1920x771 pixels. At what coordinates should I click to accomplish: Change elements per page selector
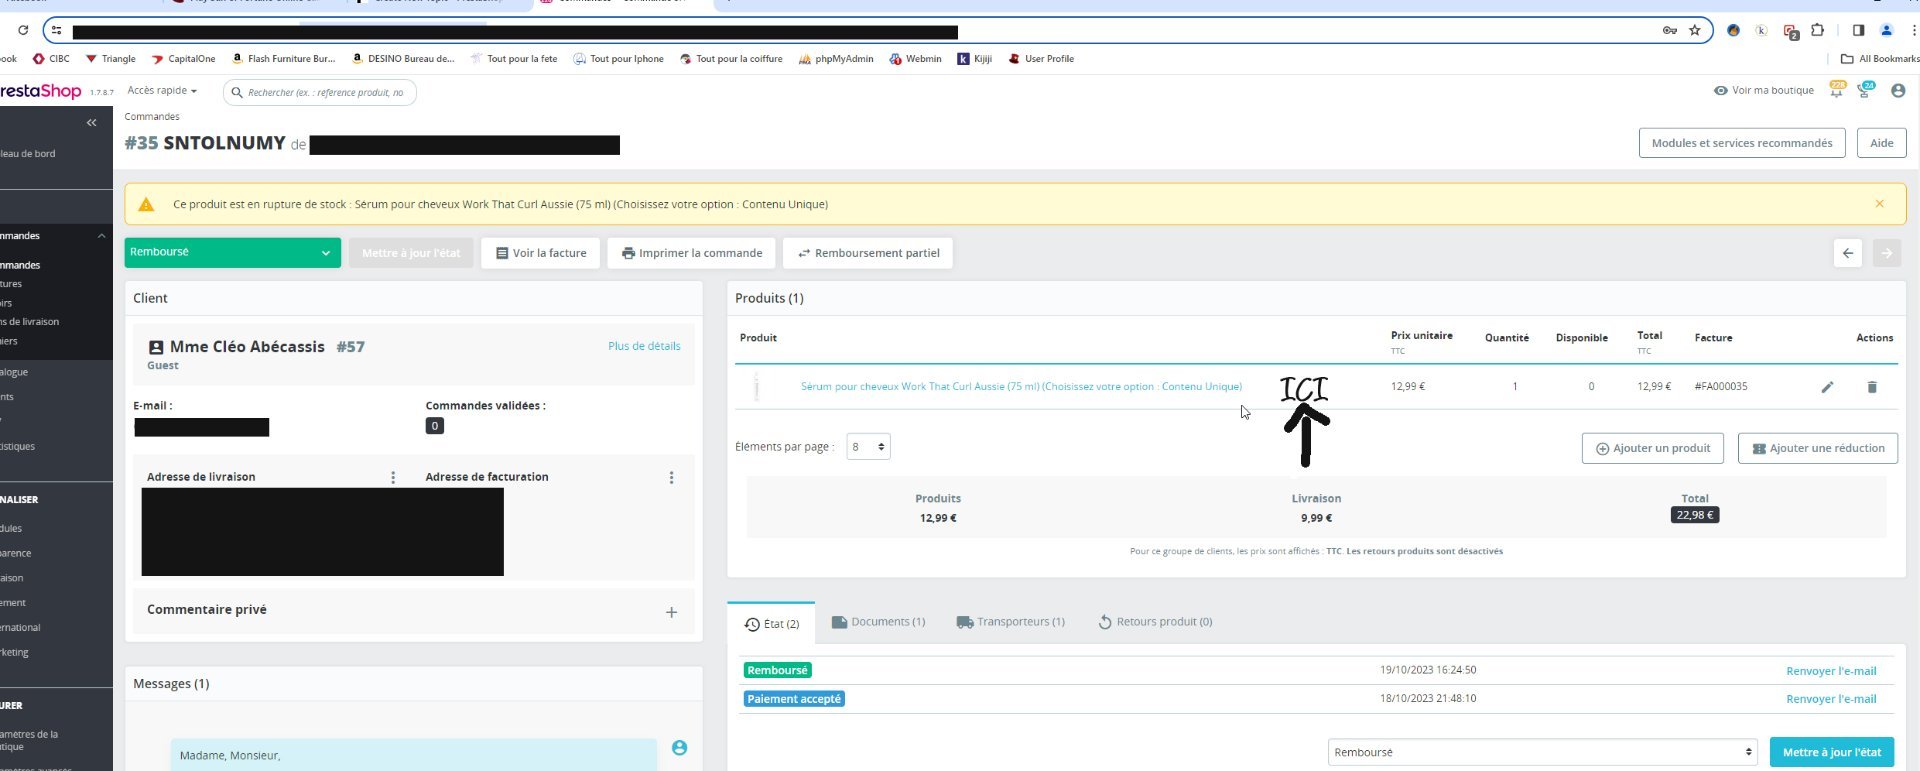[x=868, y=447]
